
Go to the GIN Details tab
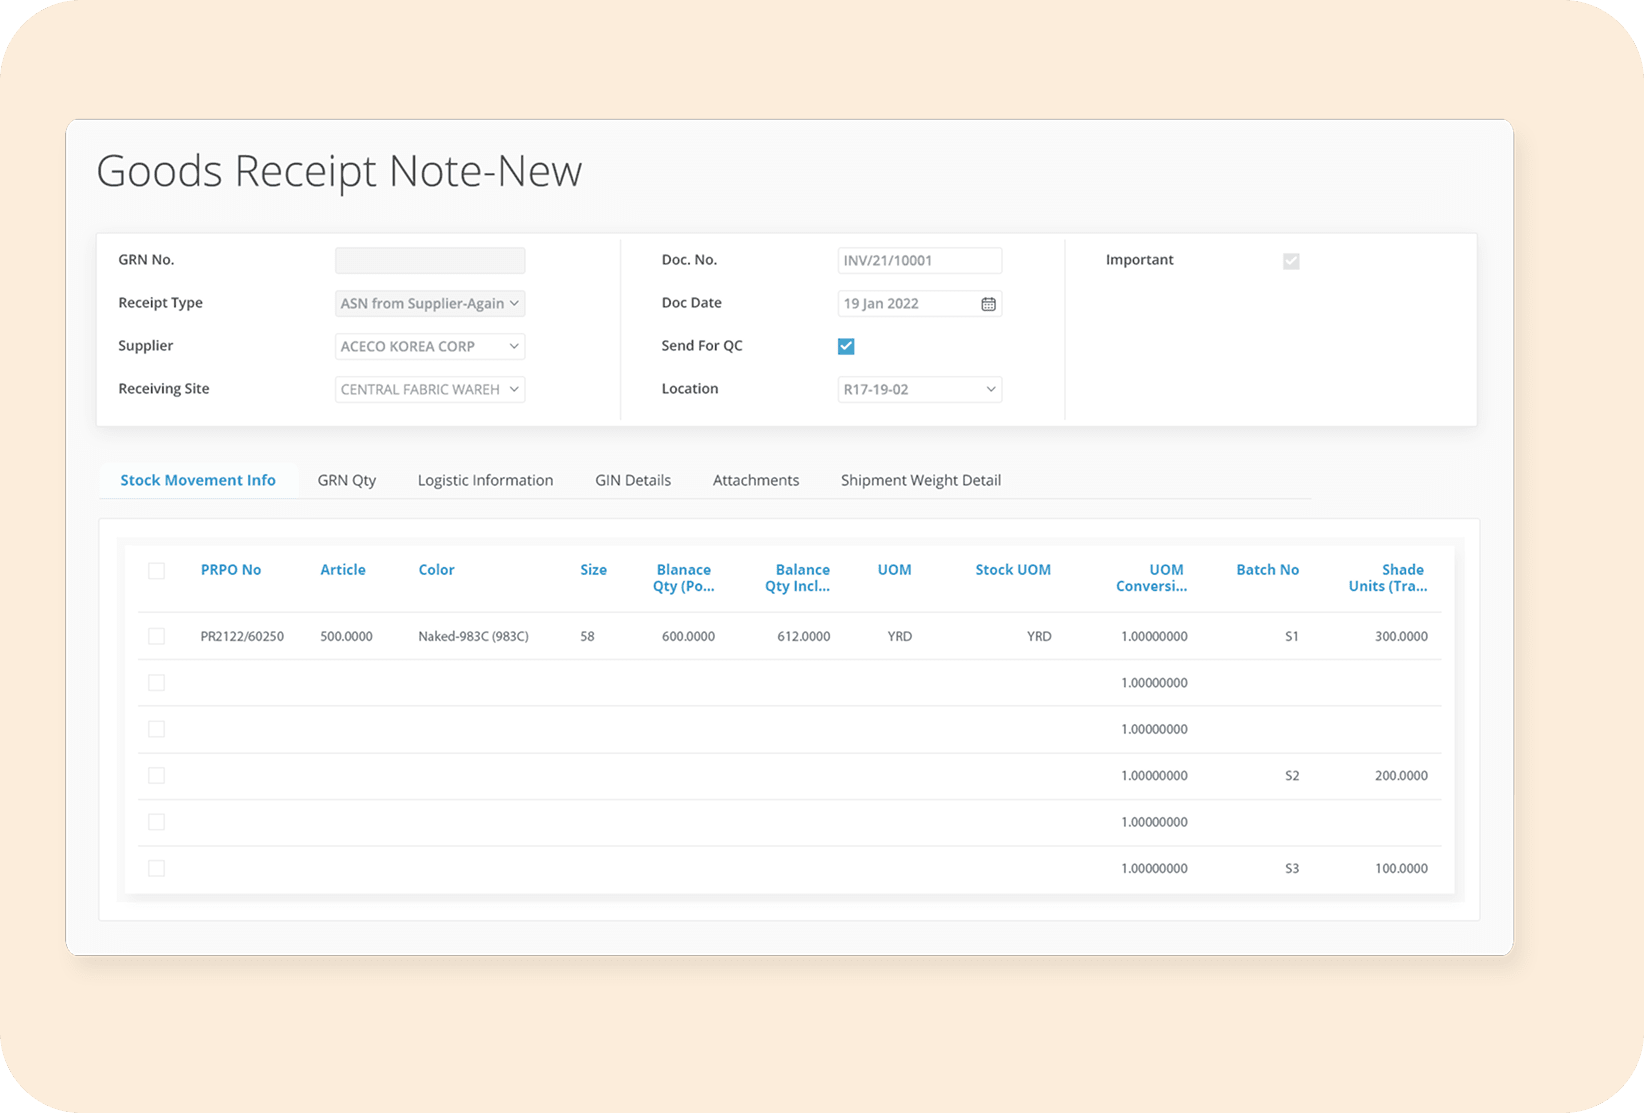pos(633,481)
